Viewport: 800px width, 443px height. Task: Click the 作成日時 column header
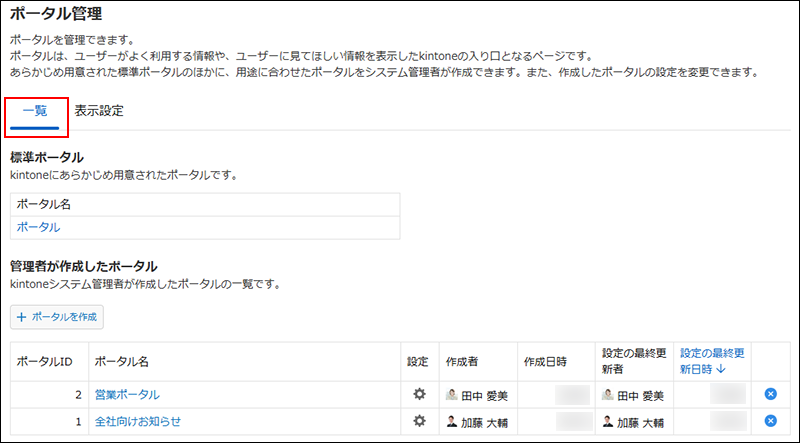coord(546,361)
